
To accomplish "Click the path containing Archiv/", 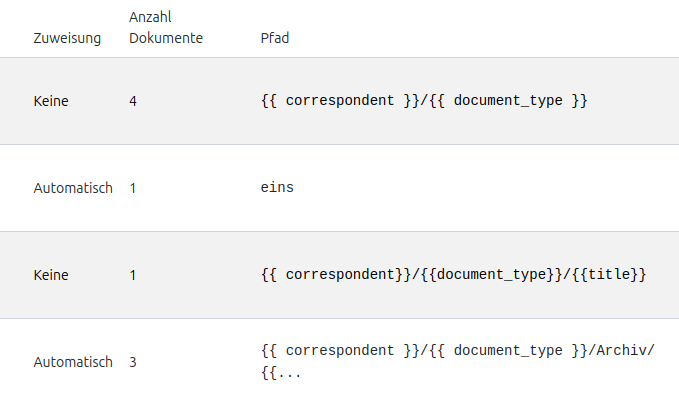I will click(x=457, y=351).
